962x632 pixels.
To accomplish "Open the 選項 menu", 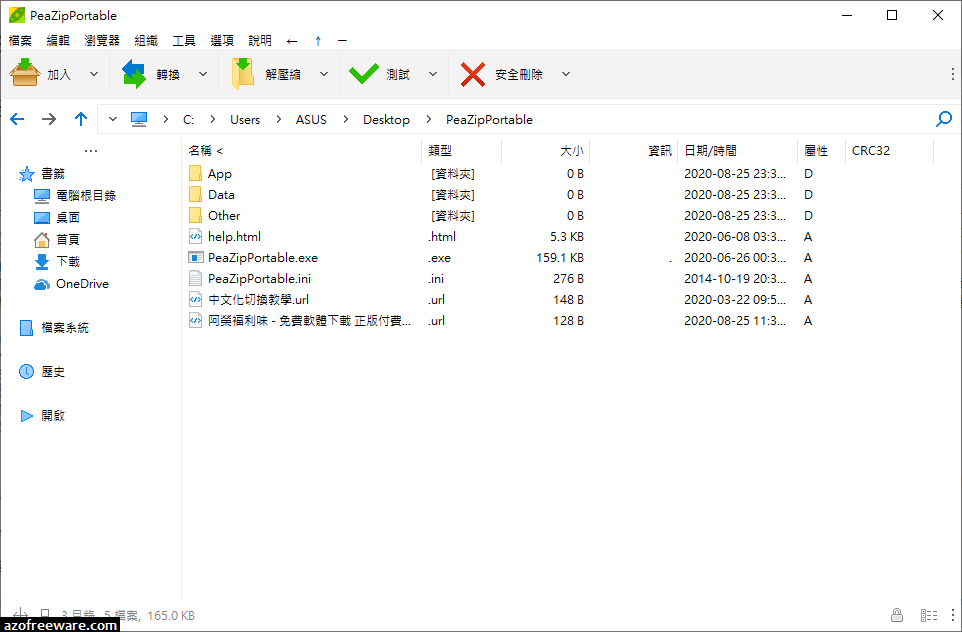I will tap(221, 40).
